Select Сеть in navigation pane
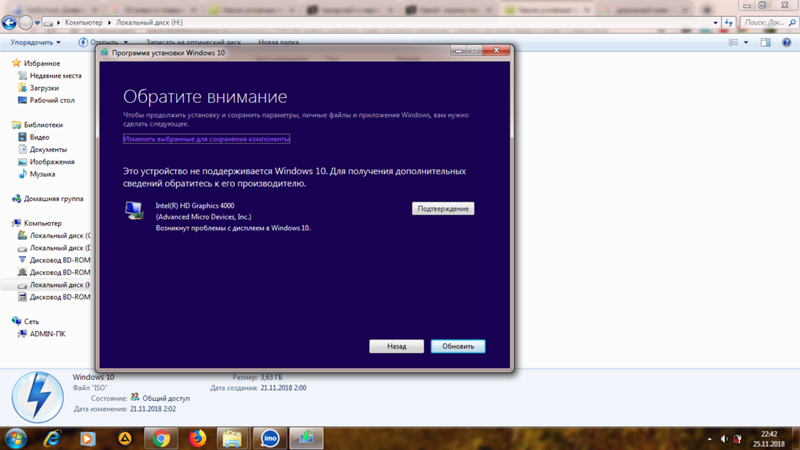The height and width of the screenshot is (450, 800). point(26,321)
